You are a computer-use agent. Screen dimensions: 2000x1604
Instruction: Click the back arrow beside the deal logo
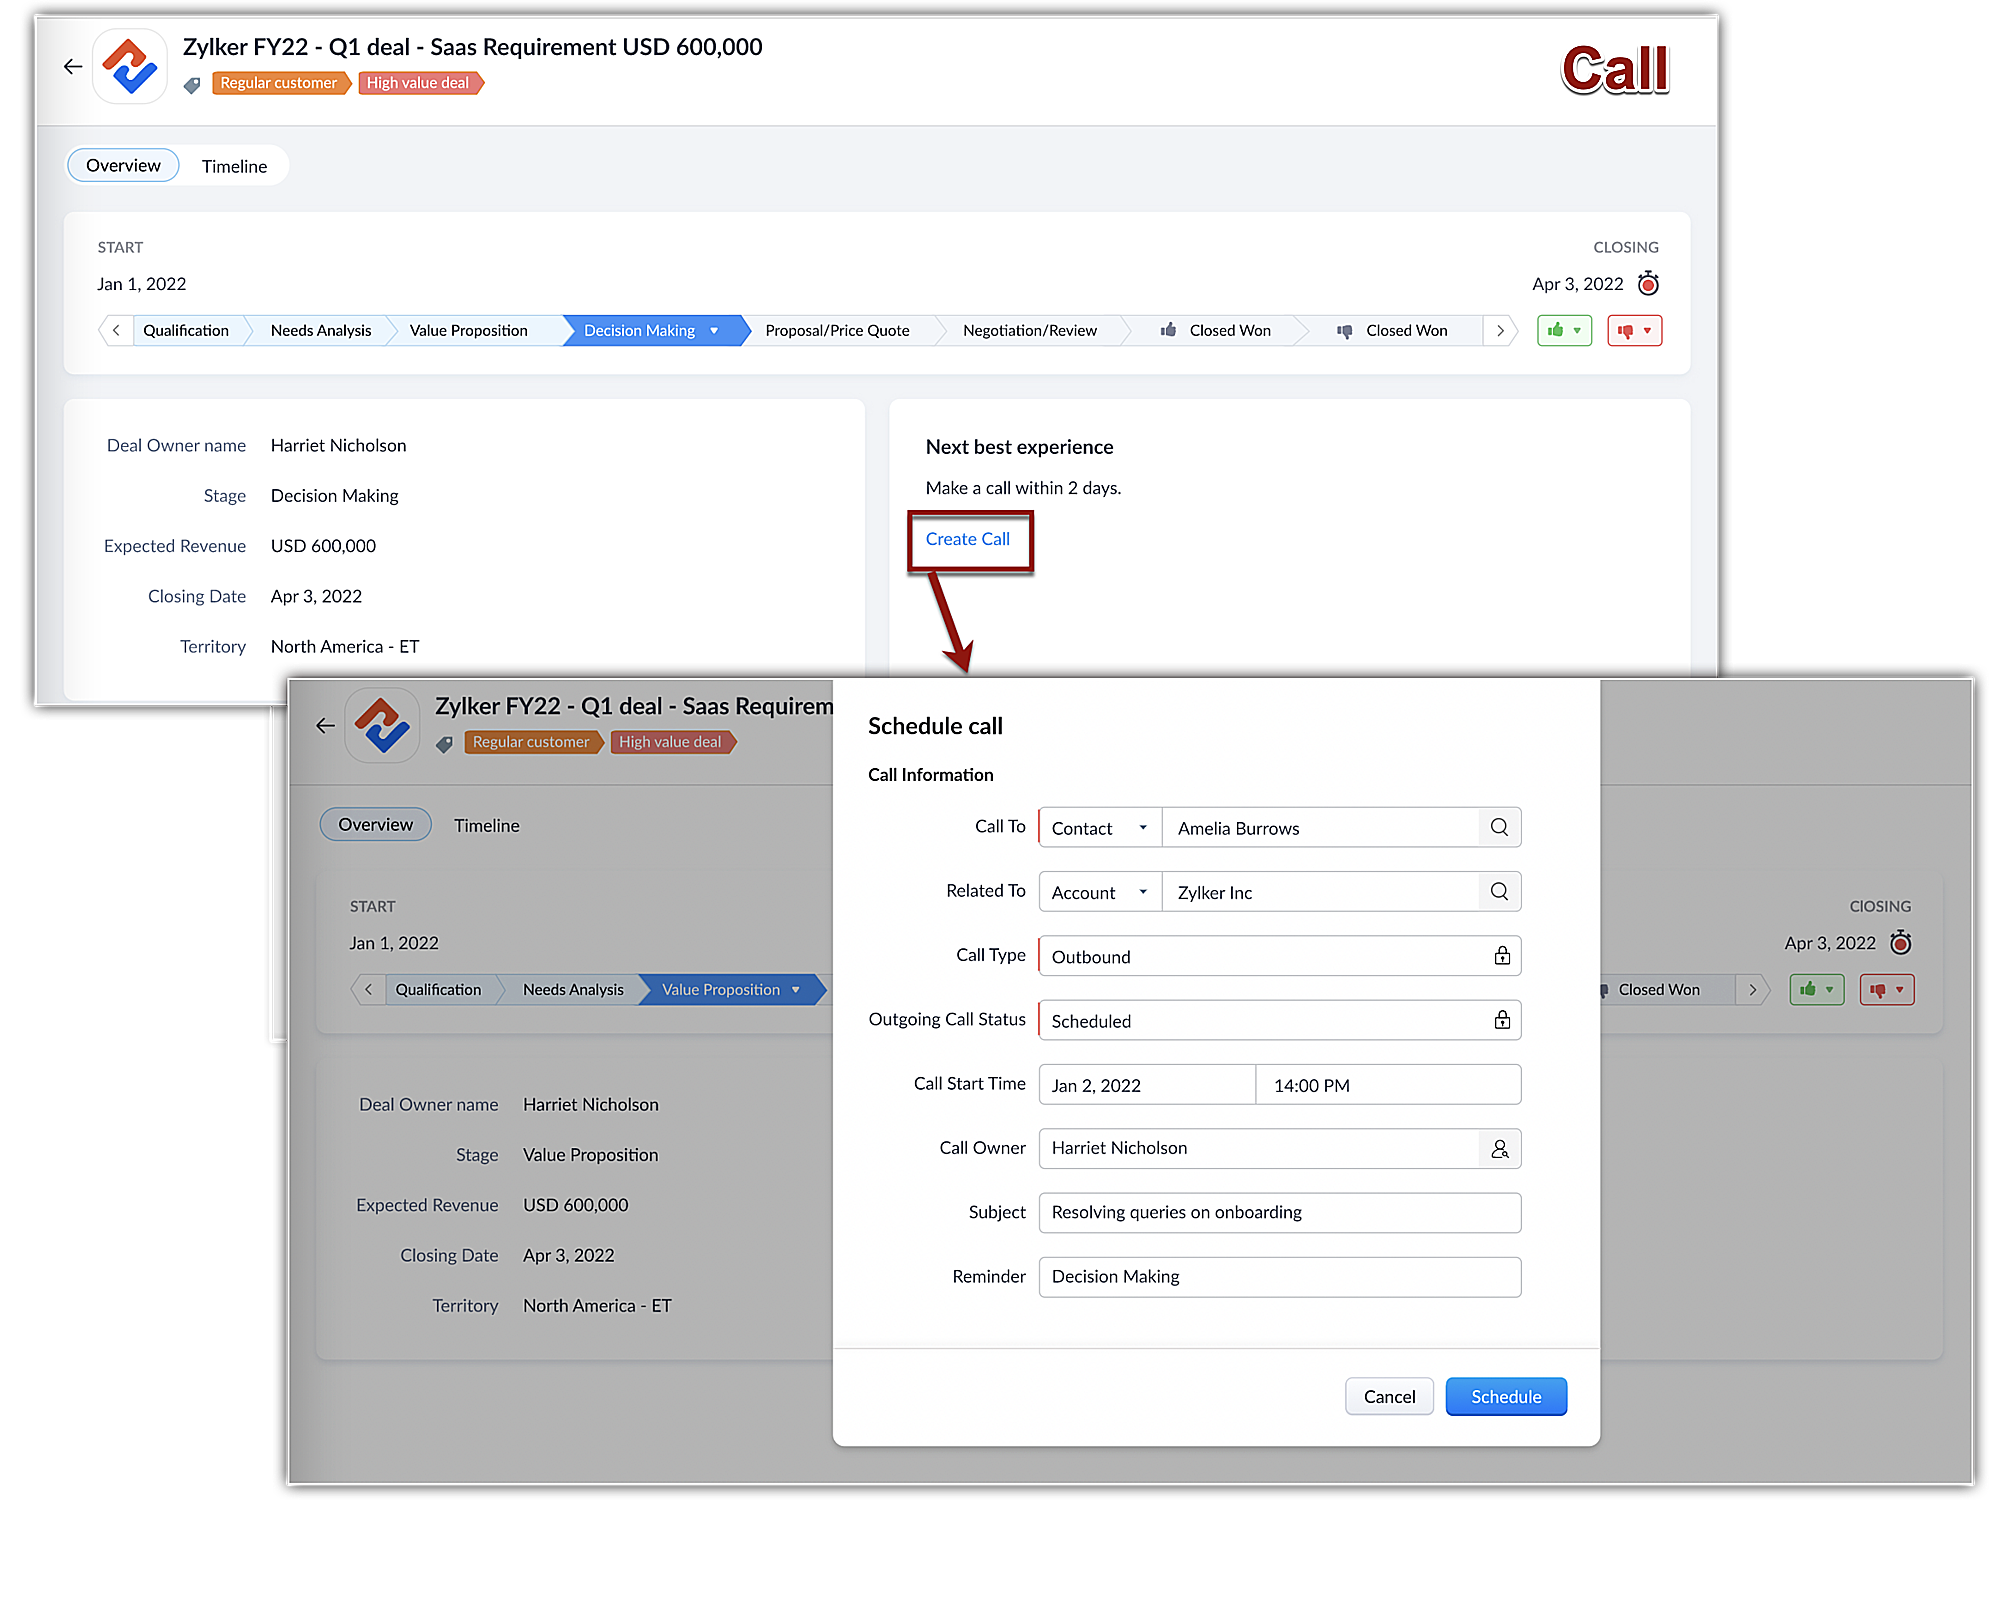(73, 67)
